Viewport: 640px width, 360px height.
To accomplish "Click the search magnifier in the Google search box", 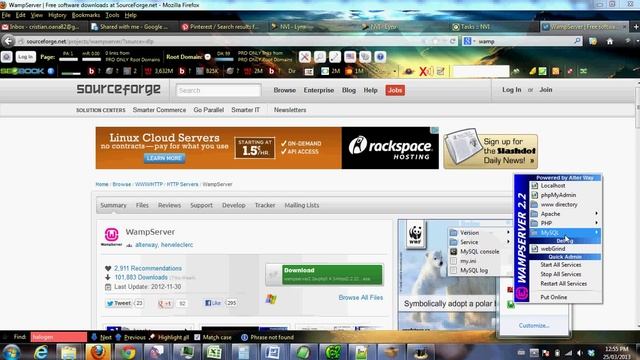I will pos(577,41).
